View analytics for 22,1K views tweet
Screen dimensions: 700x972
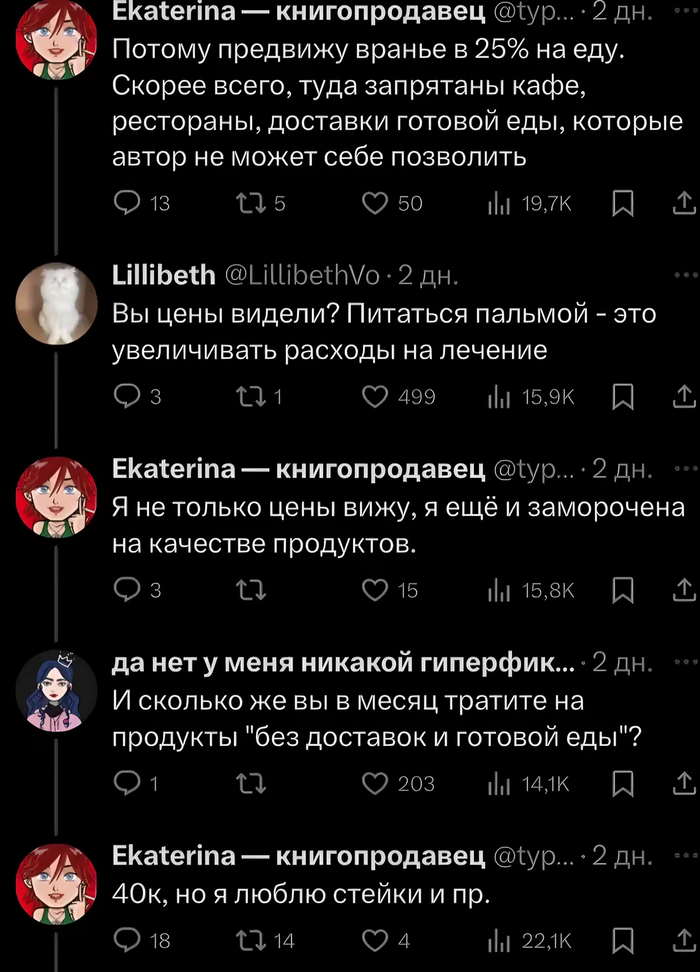(x=529, y=940)
